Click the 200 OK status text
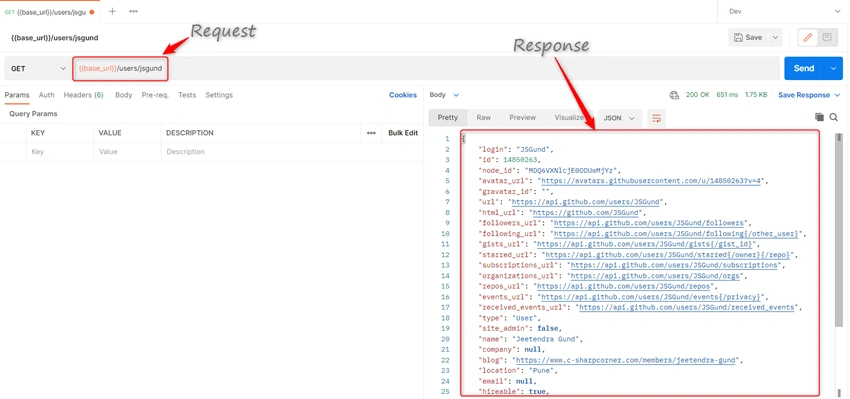The height and width of the screenshot is (399, 850). click(698, 95)
